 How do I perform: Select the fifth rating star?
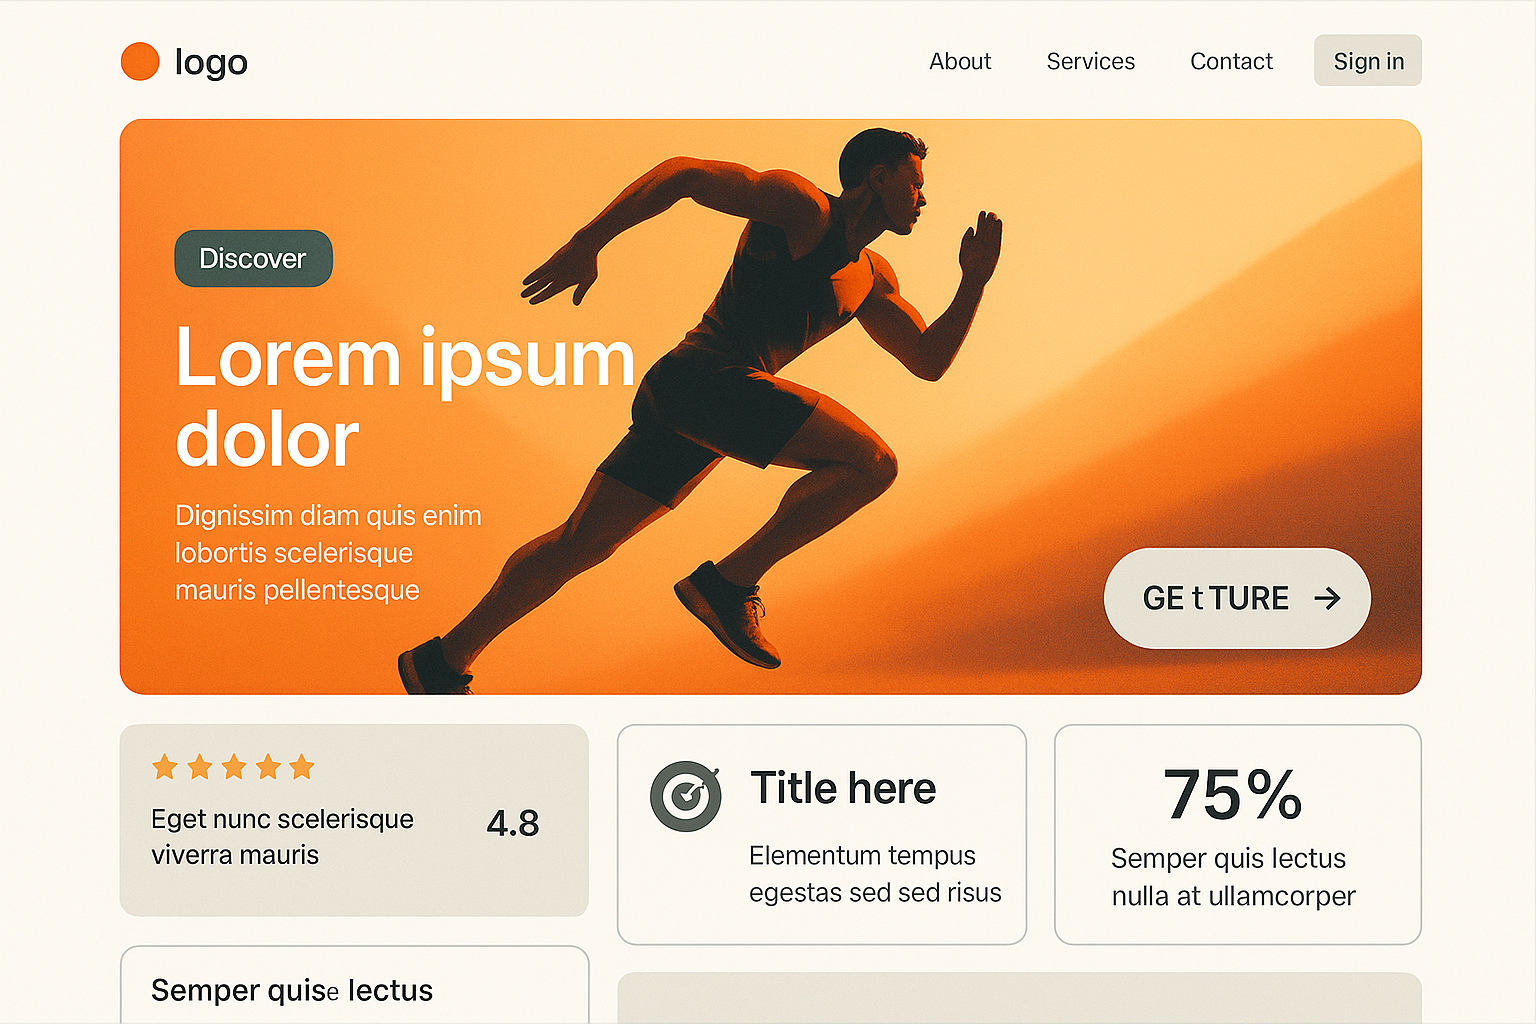click(301, 767)
